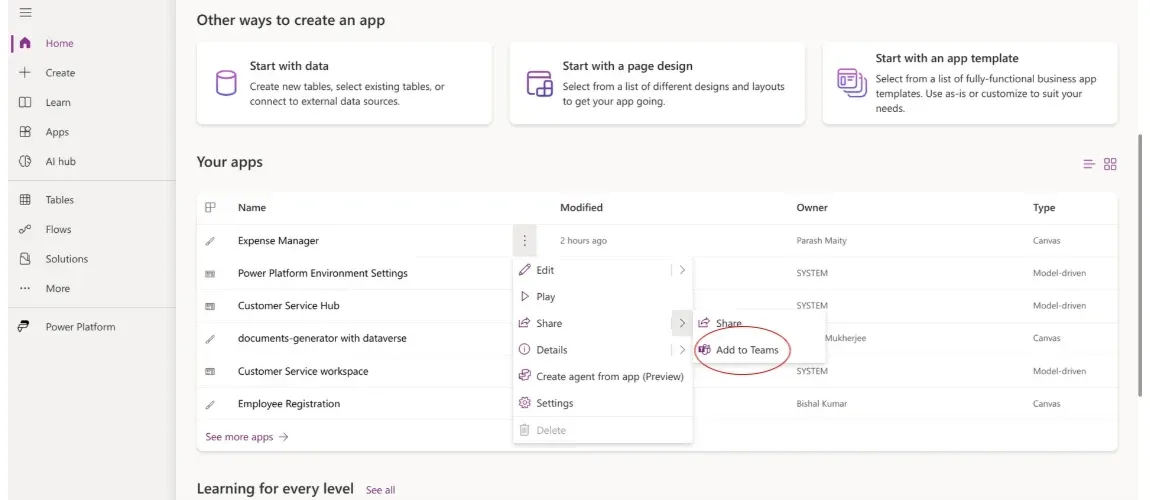Choose Edit in the context menu
The height and width of the screenshot is (500, 1150).
point(545,270)
